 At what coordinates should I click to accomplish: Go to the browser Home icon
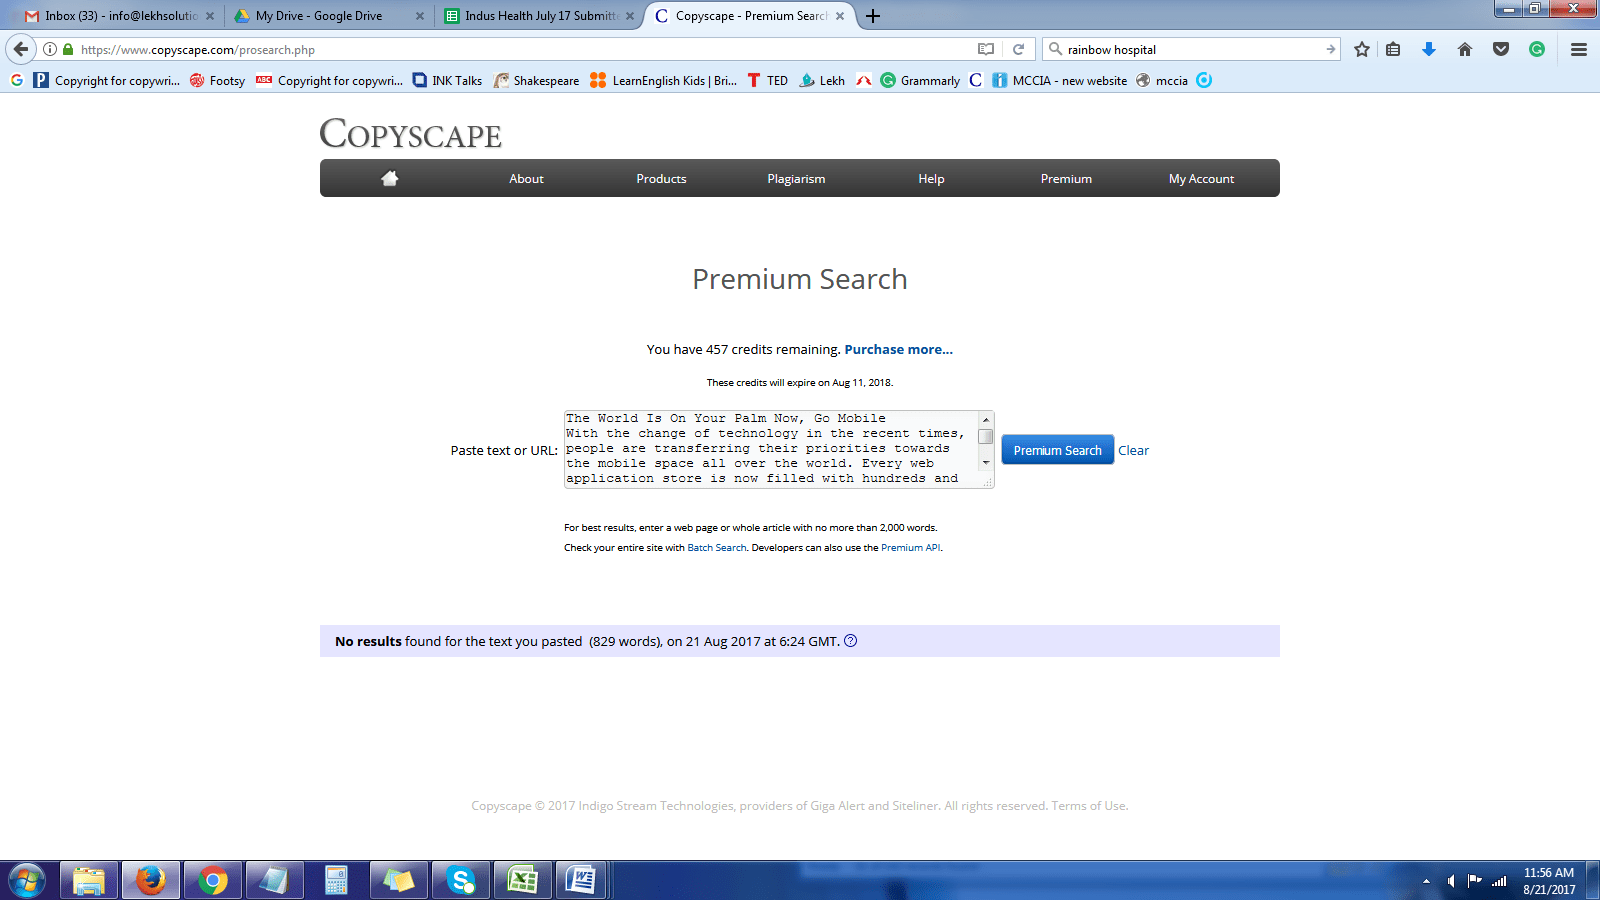coord(1465,49)
